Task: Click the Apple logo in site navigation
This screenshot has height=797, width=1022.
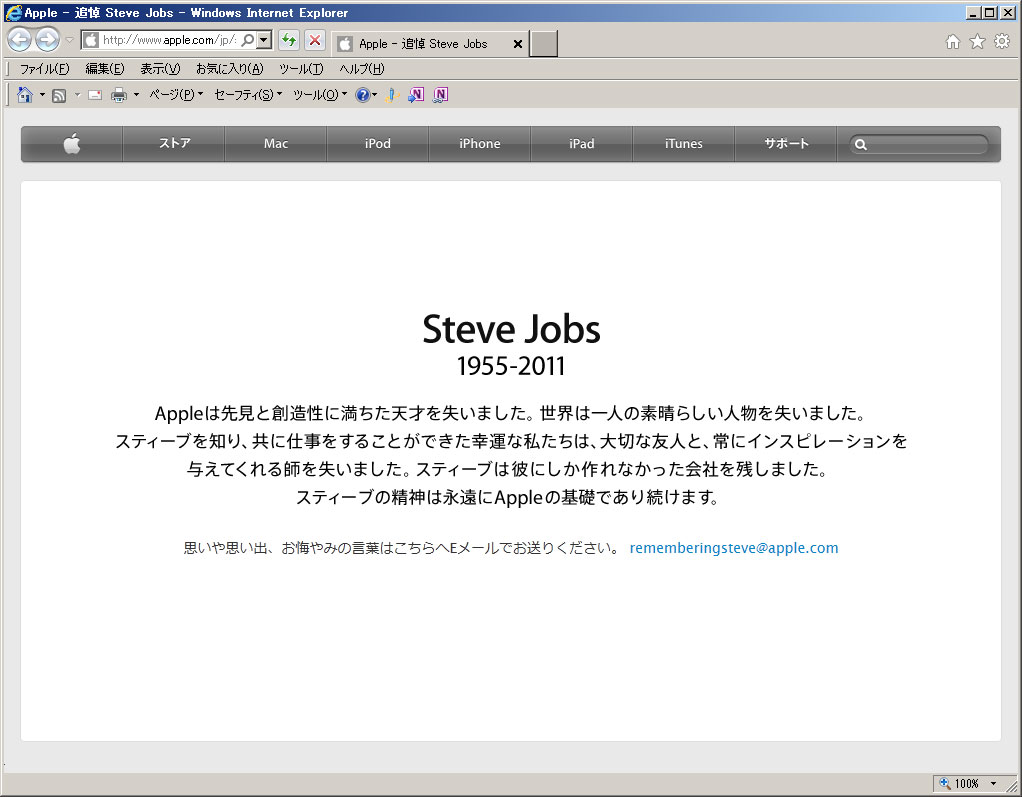Action: coord(72,143)
